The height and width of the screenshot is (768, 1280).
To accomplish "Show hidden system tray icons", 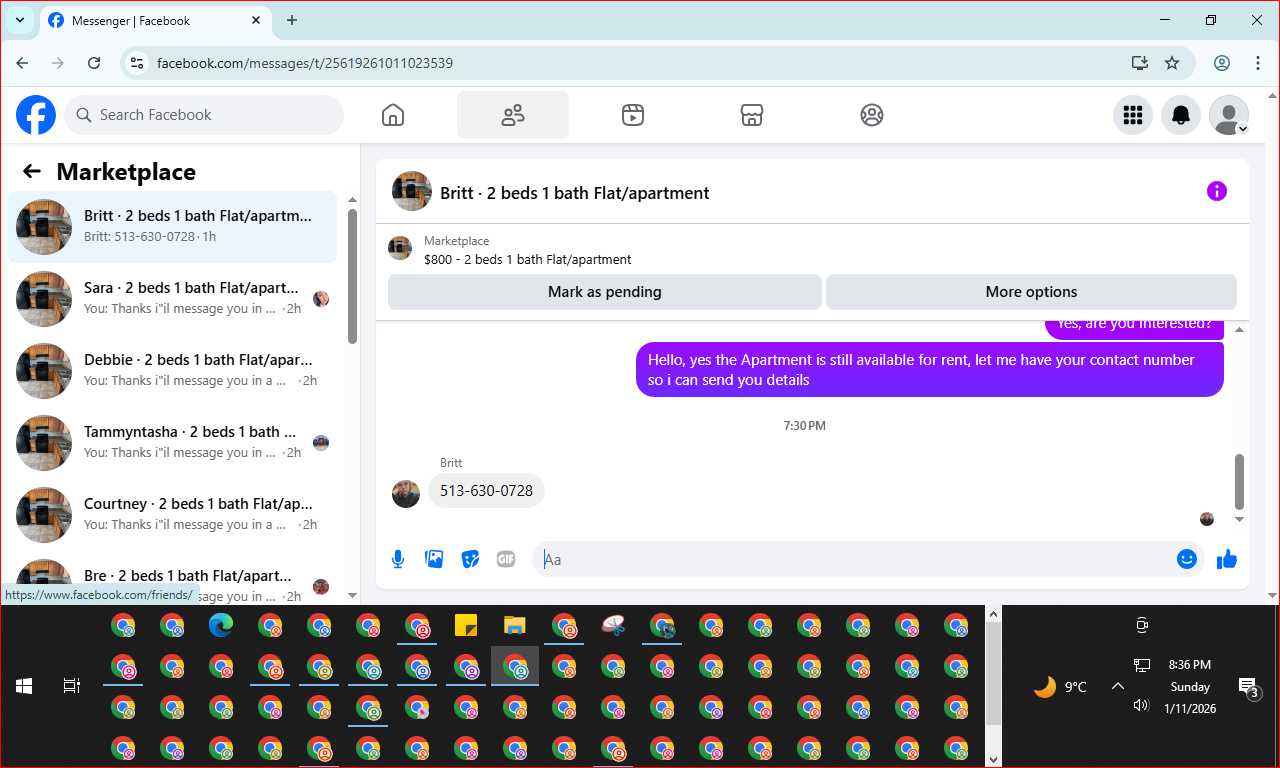I will (1118, 686).
